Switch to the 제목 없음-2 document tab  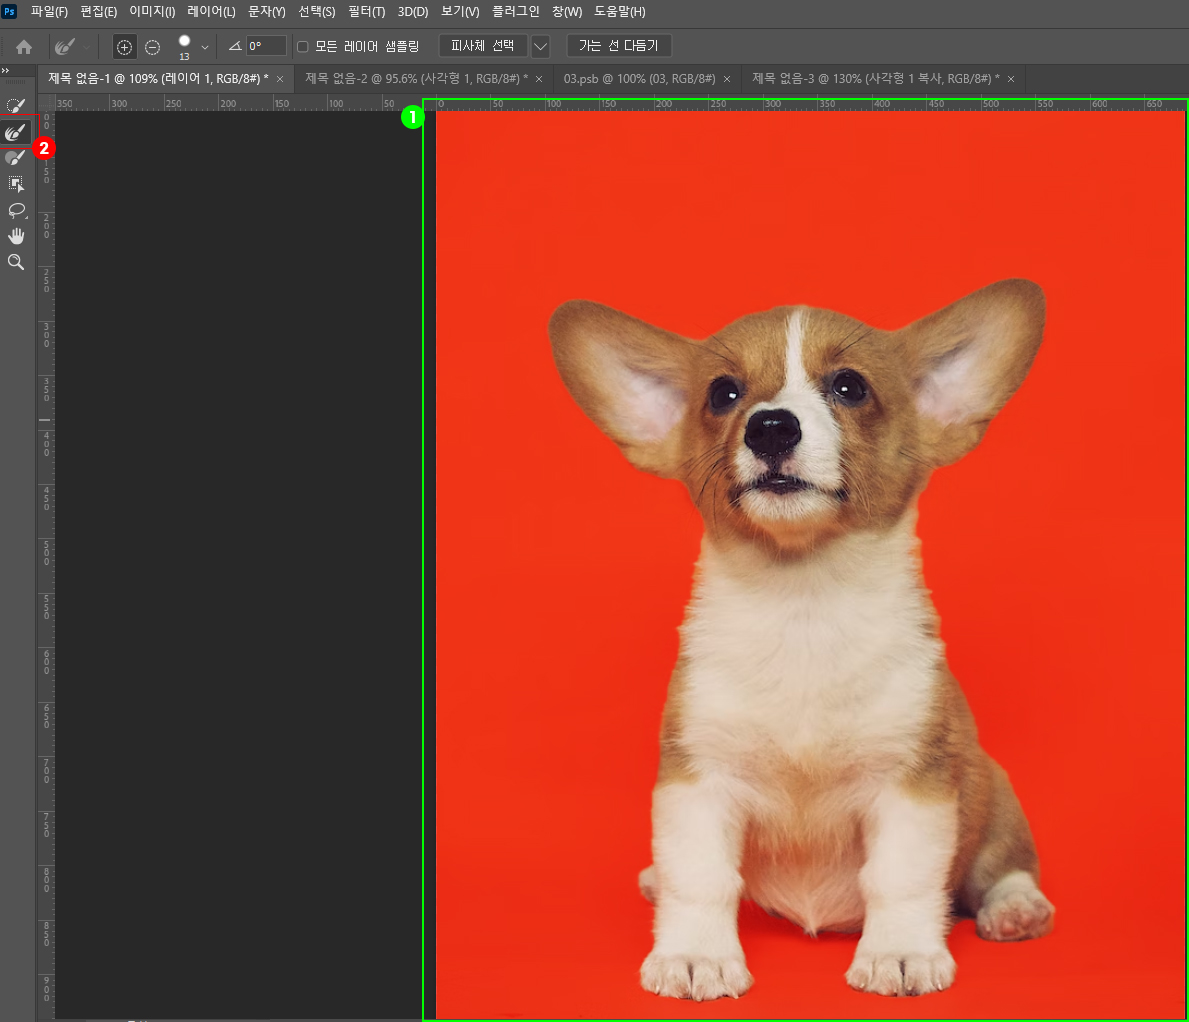coord(416,79)
